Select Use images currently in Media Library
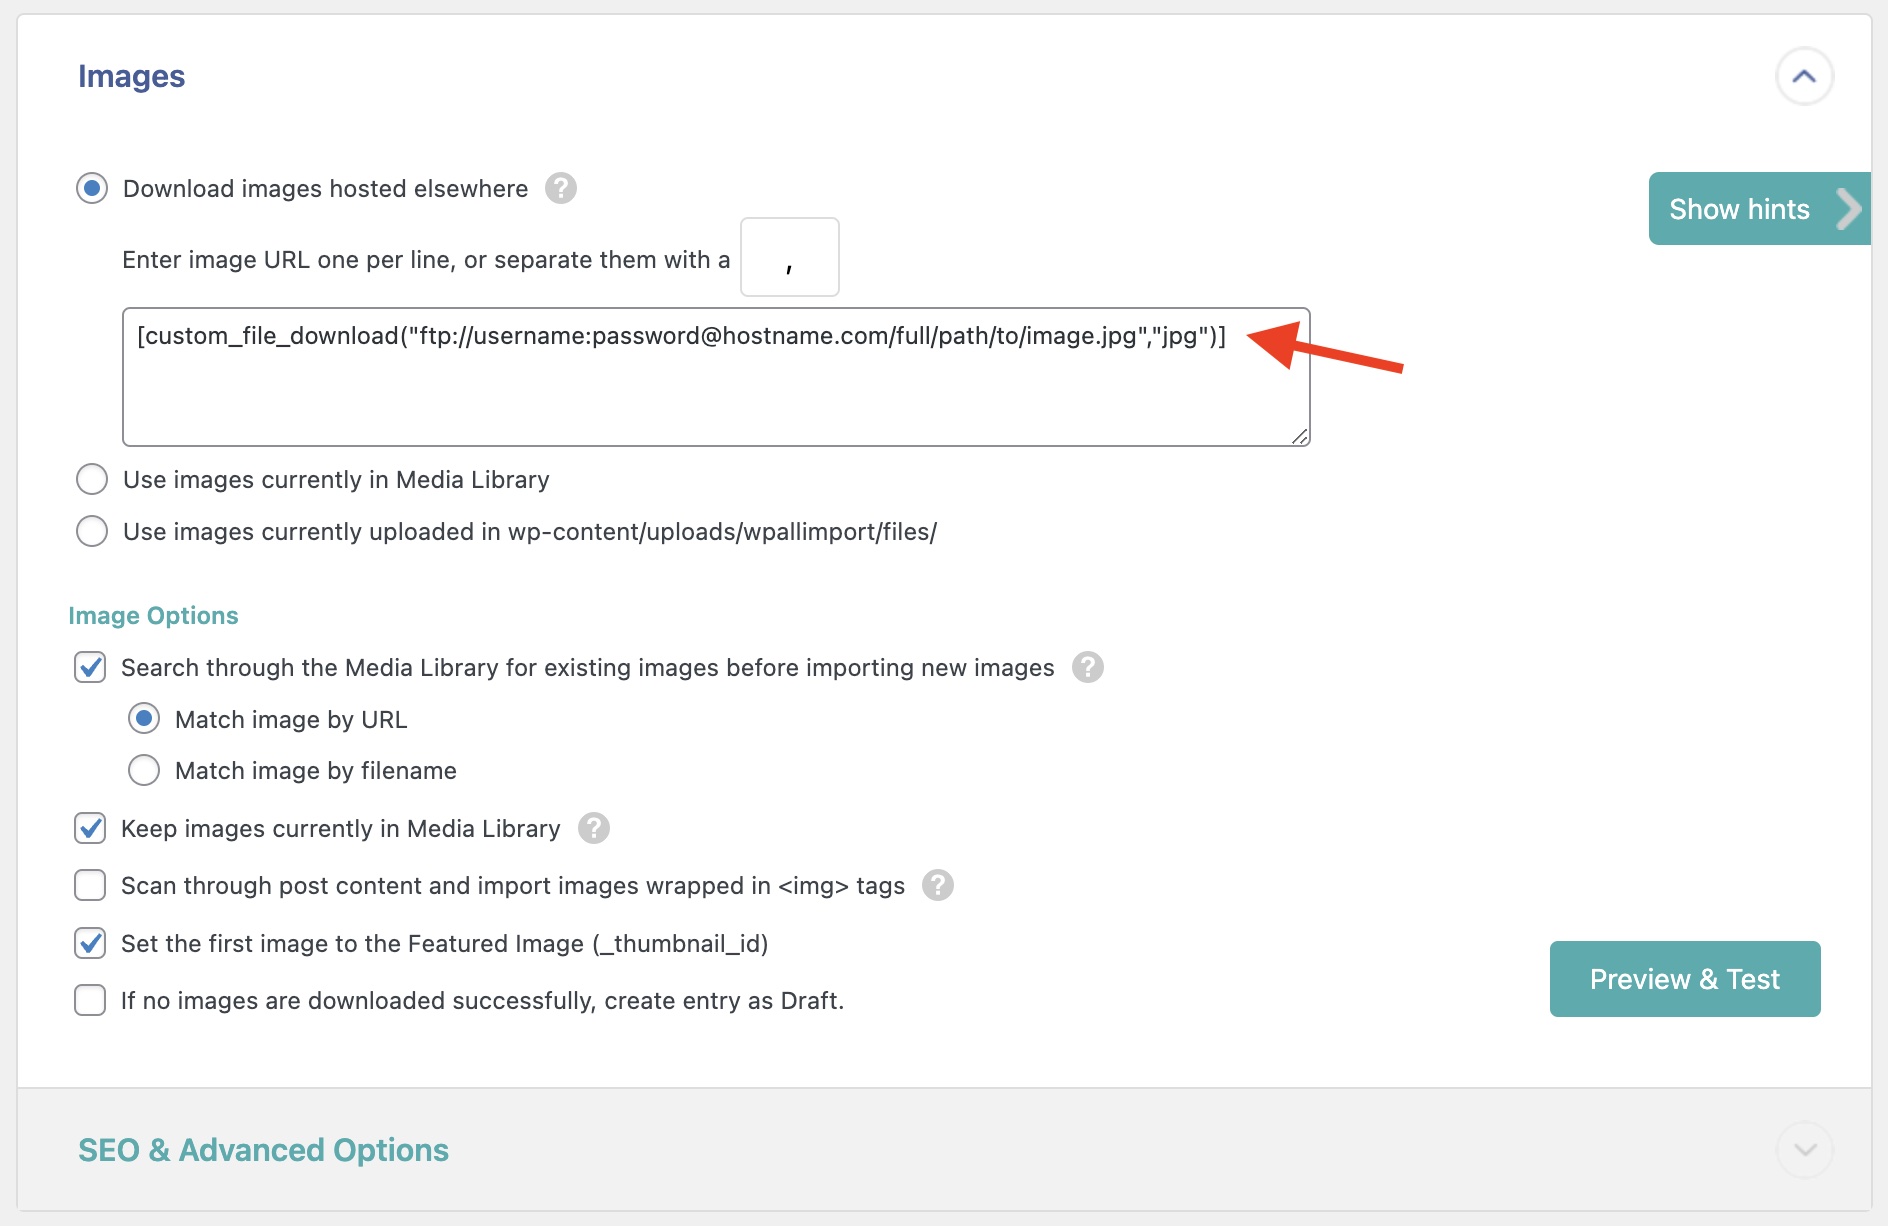 click(x=92, y=479)
